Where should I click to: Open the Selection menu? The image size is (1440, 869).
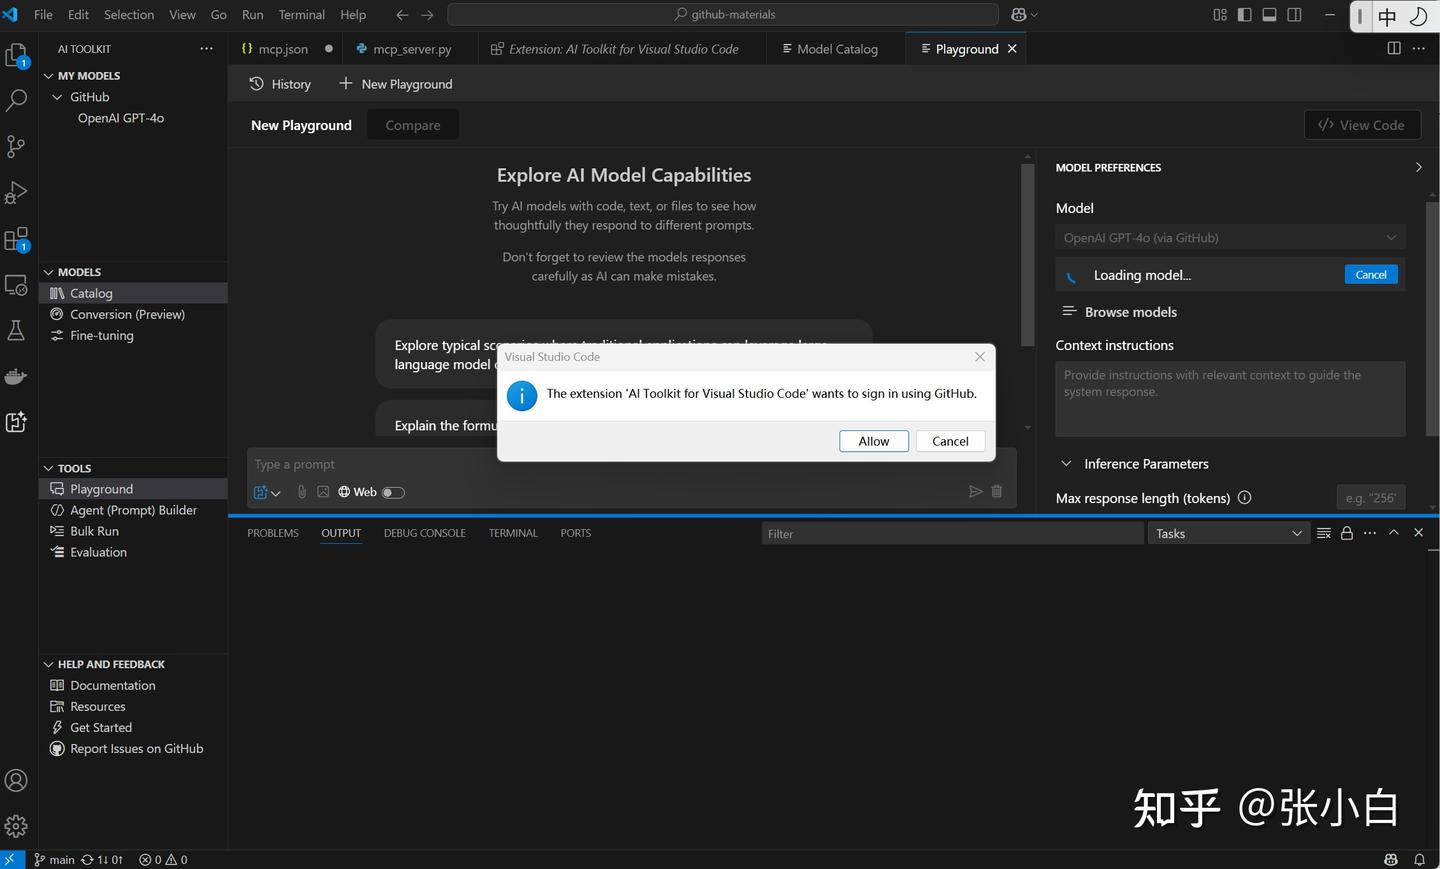point(129,15)
